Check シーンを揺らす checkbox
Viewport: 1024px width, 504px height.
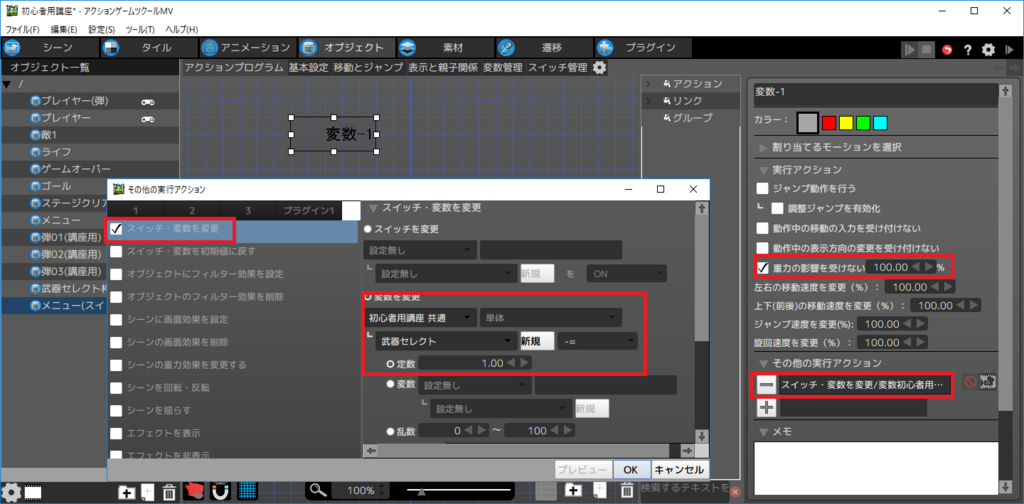(x=116, y=411)
